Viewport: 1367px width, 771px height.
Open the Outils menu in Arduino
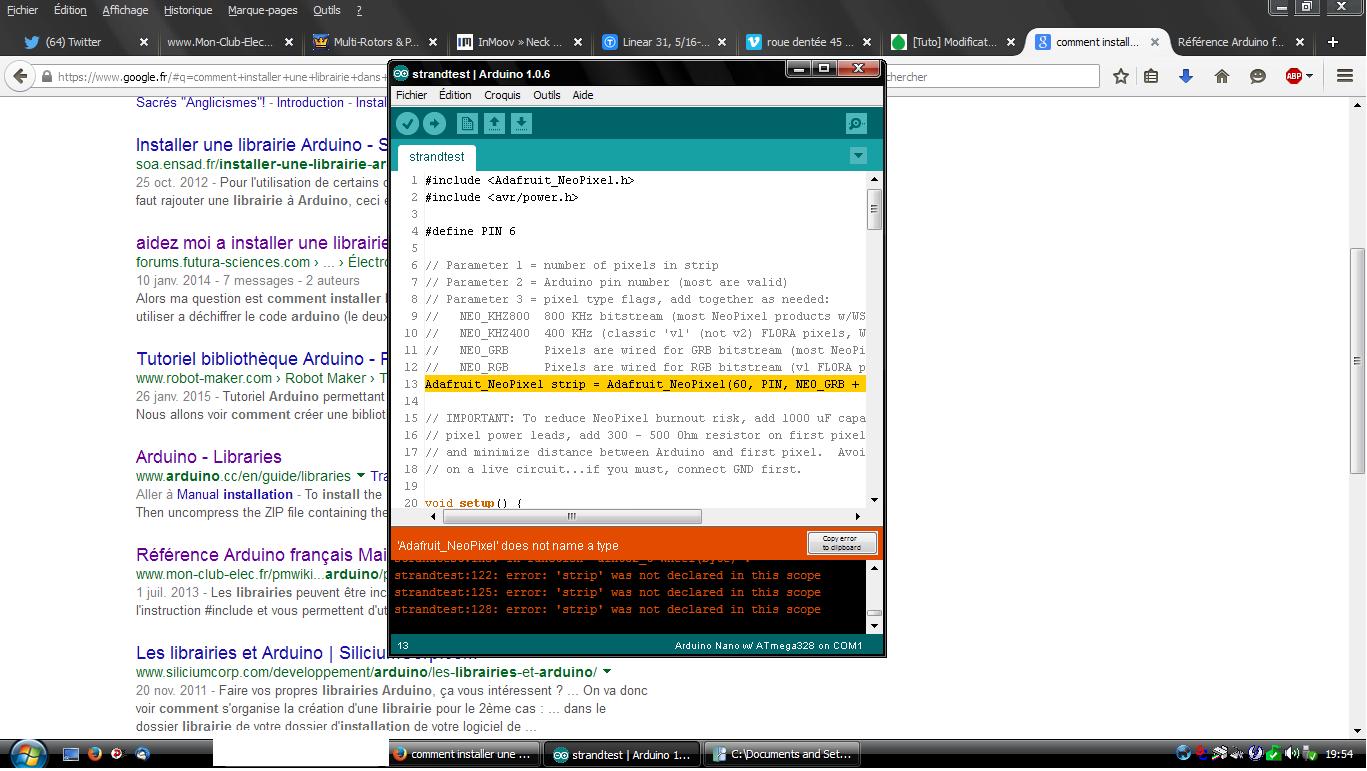546,95
